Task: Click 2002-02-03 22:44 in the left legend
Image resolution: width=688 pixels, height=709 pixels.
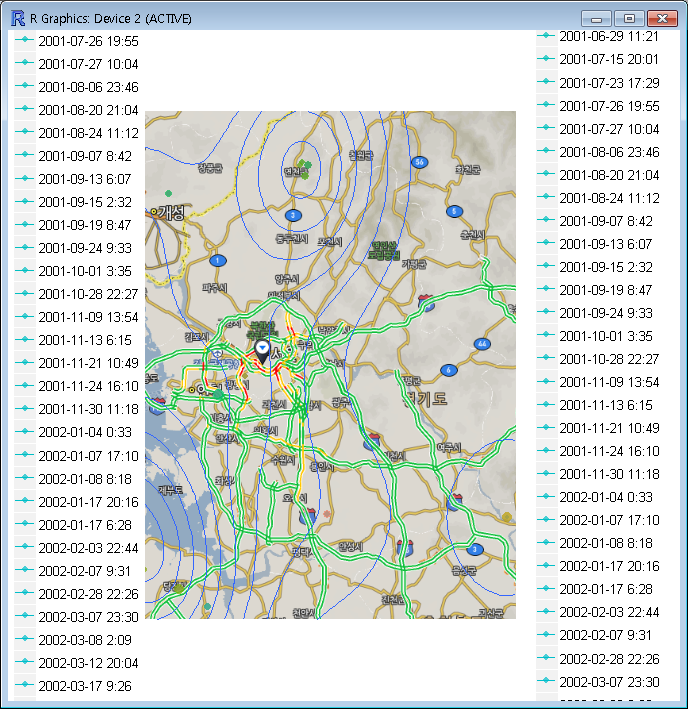Action: (x=88, y=548)
